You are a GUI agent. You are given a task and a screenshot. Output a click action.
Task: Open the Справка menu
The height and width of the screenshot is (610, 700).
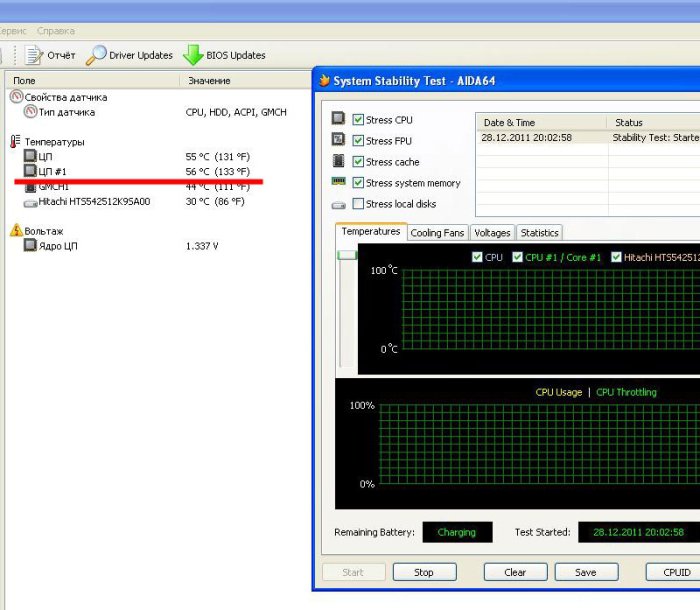click(56, 31)
